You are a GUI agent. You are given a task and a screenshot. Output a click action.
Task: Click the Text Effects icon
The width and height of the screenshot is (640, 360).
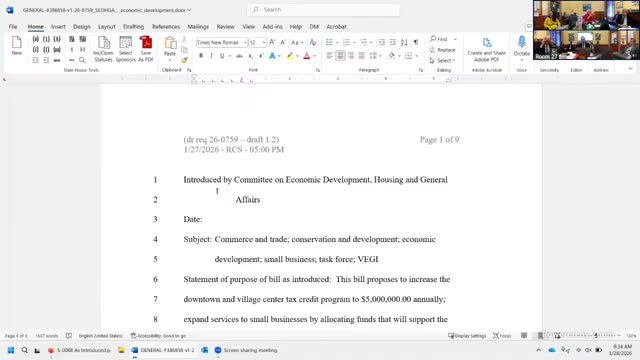tap(272, 56)
